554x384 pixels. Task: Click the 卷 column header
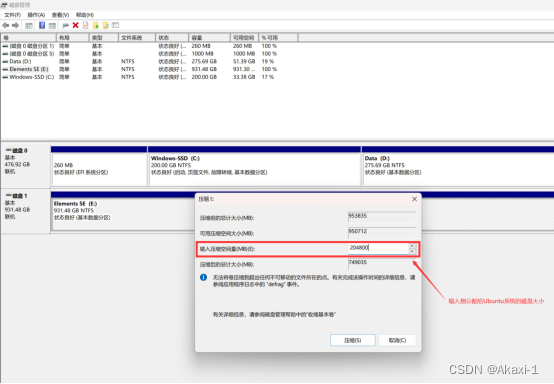click(28, 38)
